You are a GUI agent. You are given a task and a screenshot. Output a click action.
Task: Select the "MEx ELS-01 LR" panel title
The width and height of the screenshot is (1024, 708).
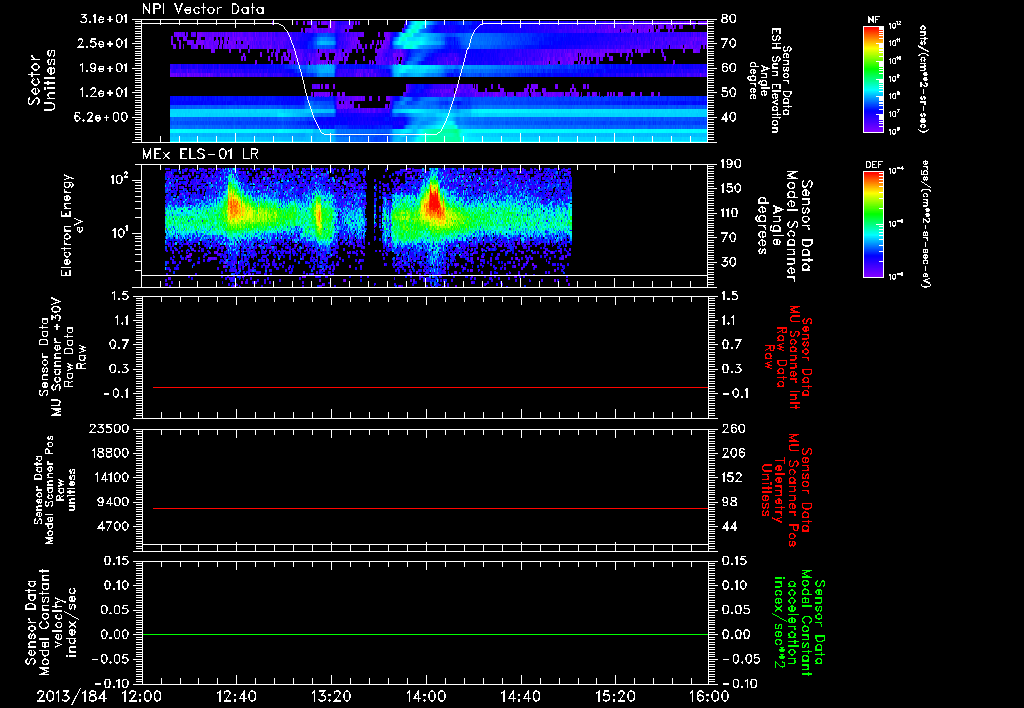click(x=200, y=154)
